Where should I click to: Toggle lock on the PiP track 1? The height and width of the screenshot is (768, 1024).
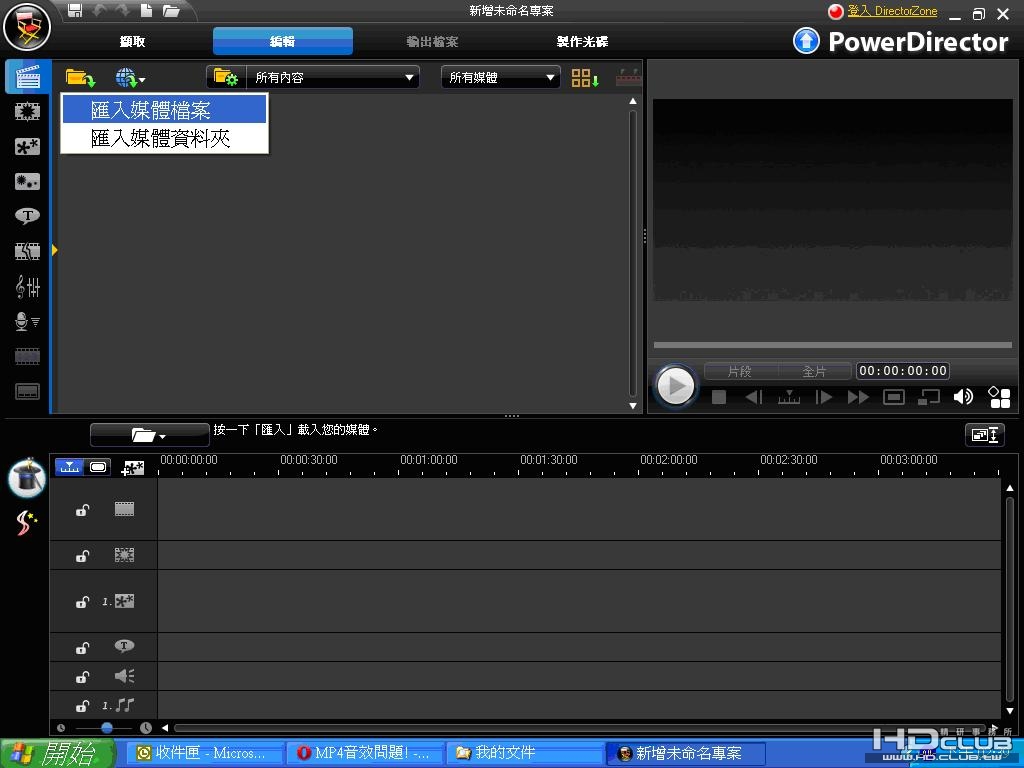[x=82, y=601]
